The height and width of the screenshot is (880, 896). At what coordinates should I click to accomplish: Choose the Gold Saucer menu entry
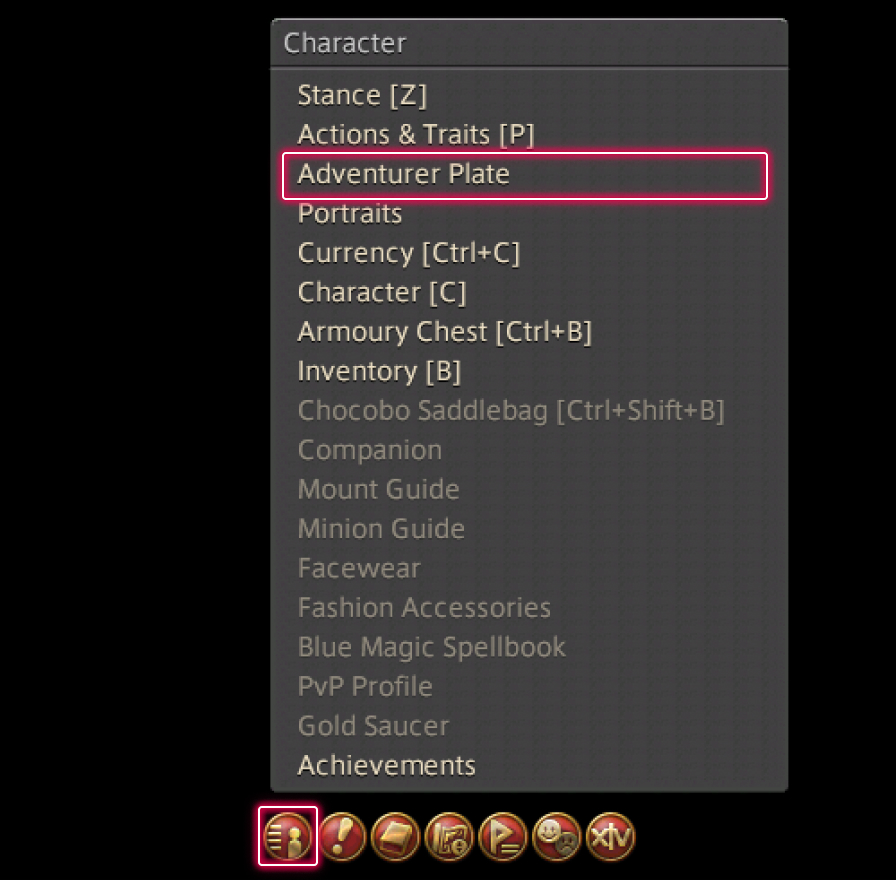pyautogui.click(x=373, y=726)
